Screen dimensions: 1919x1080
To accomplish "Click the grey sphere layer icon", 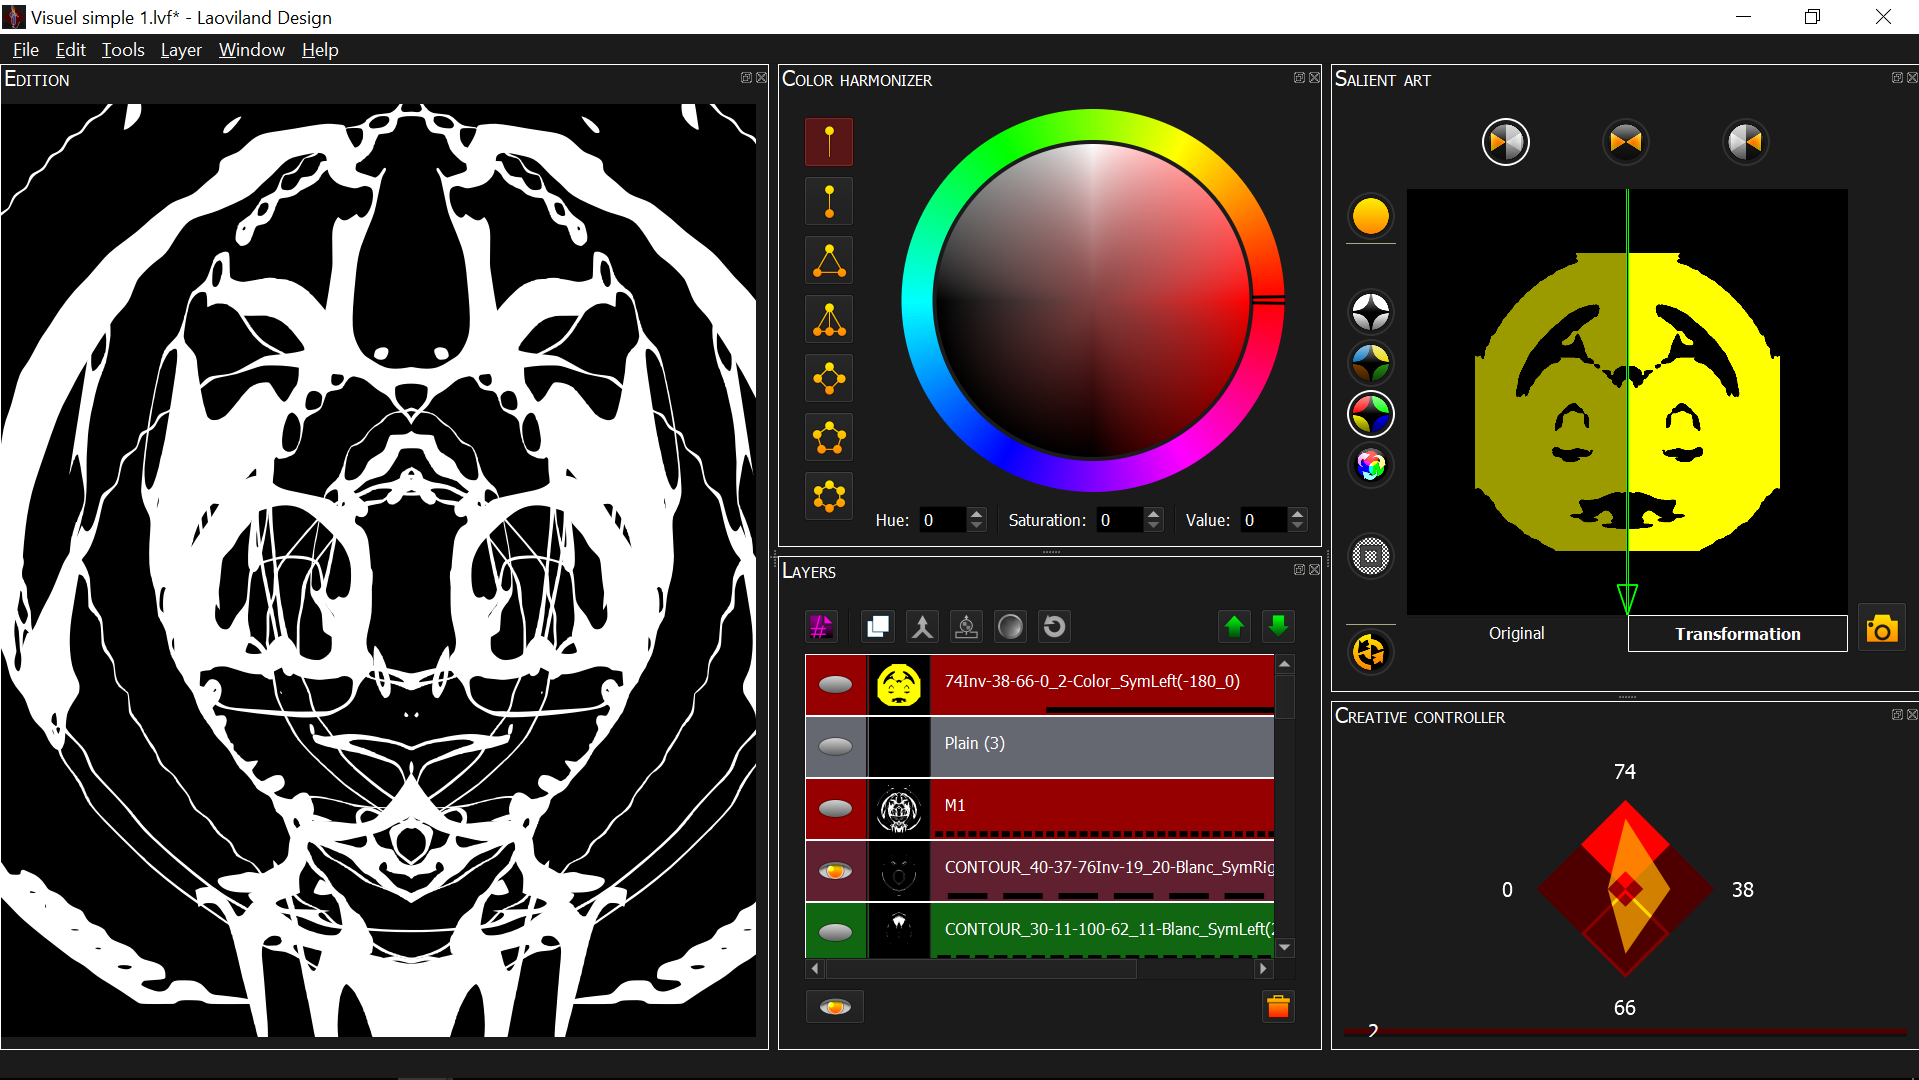I will [1010, 627].
